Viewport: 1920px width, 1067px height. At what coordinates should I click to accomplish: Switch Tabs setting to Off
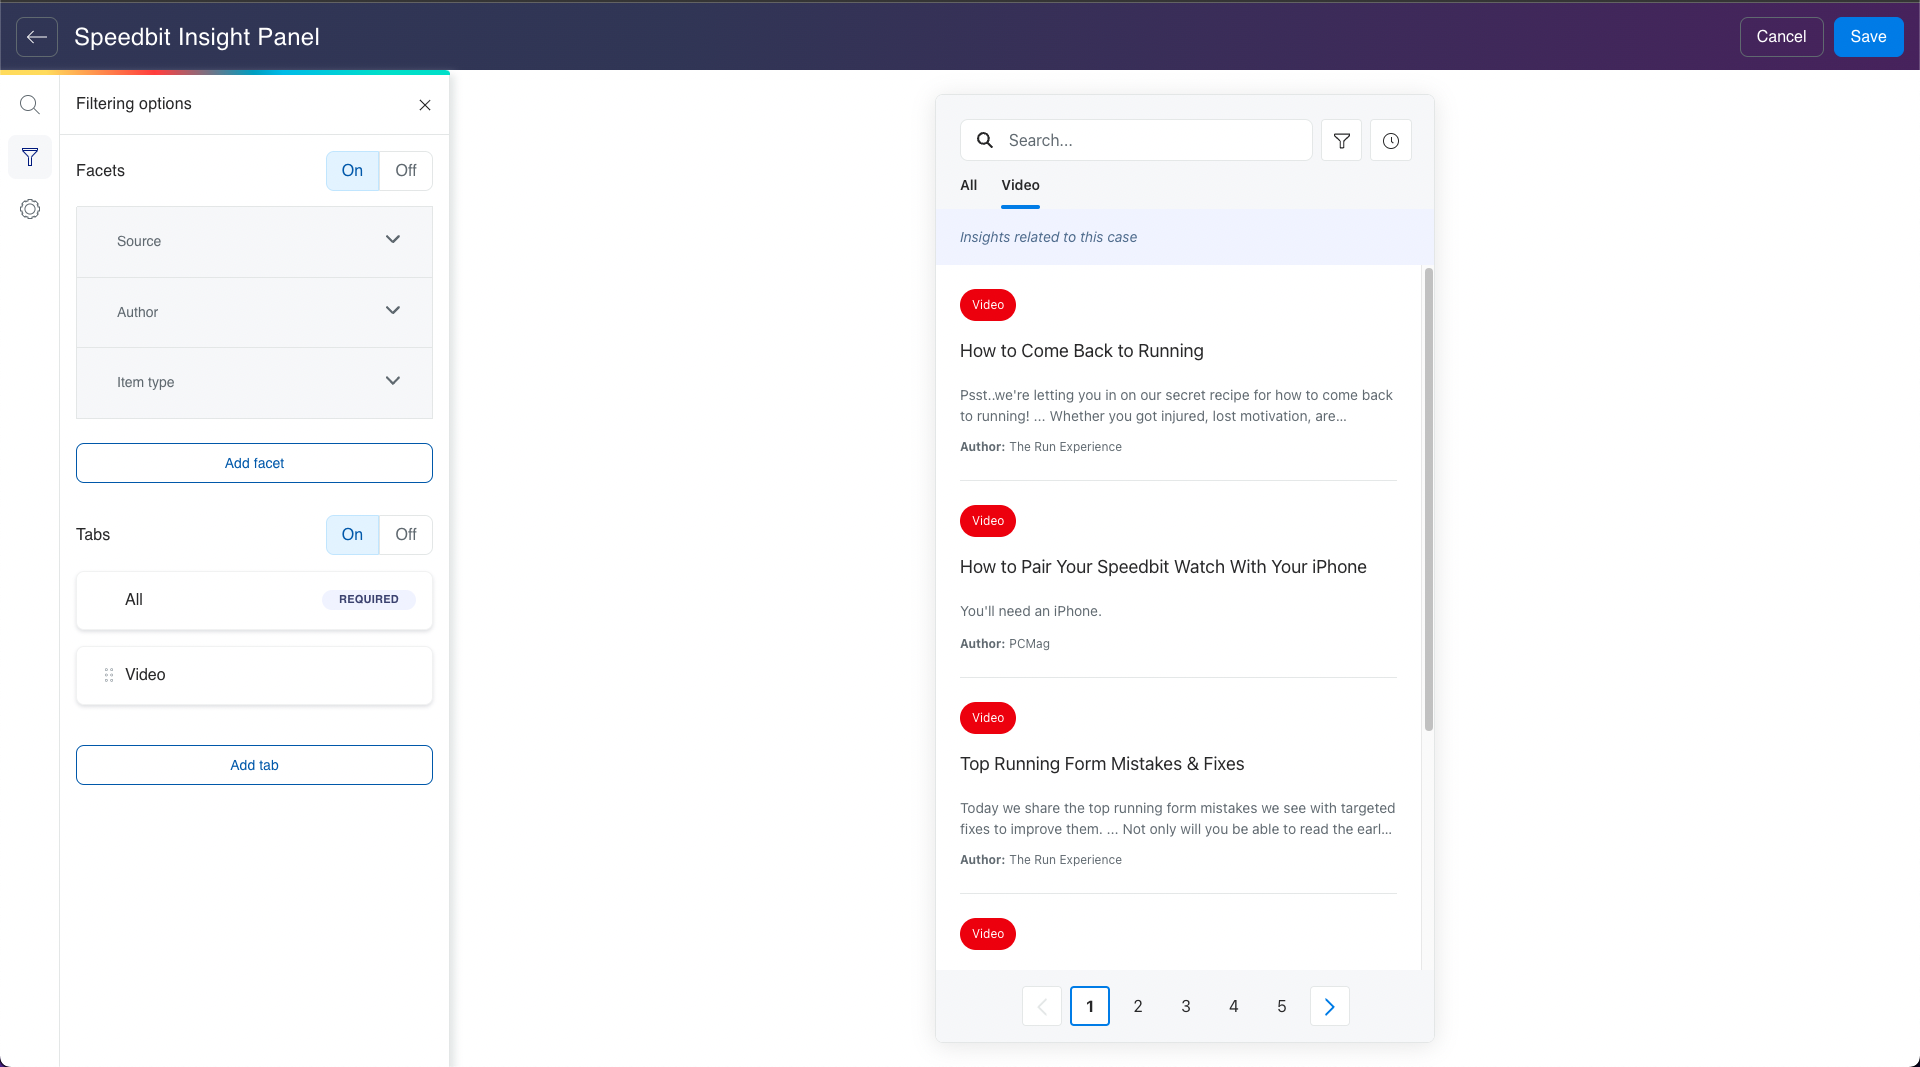tap(405, 535)
